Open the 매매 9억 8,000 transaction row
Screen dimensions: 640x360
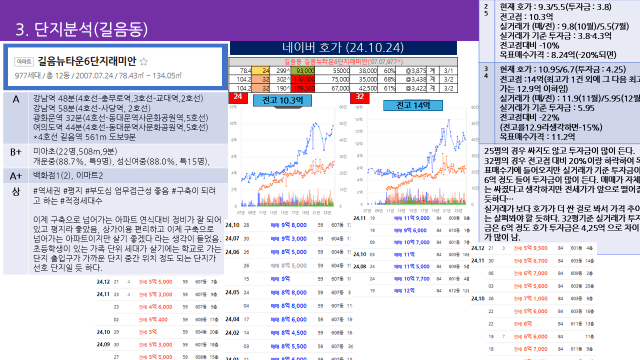287,225
